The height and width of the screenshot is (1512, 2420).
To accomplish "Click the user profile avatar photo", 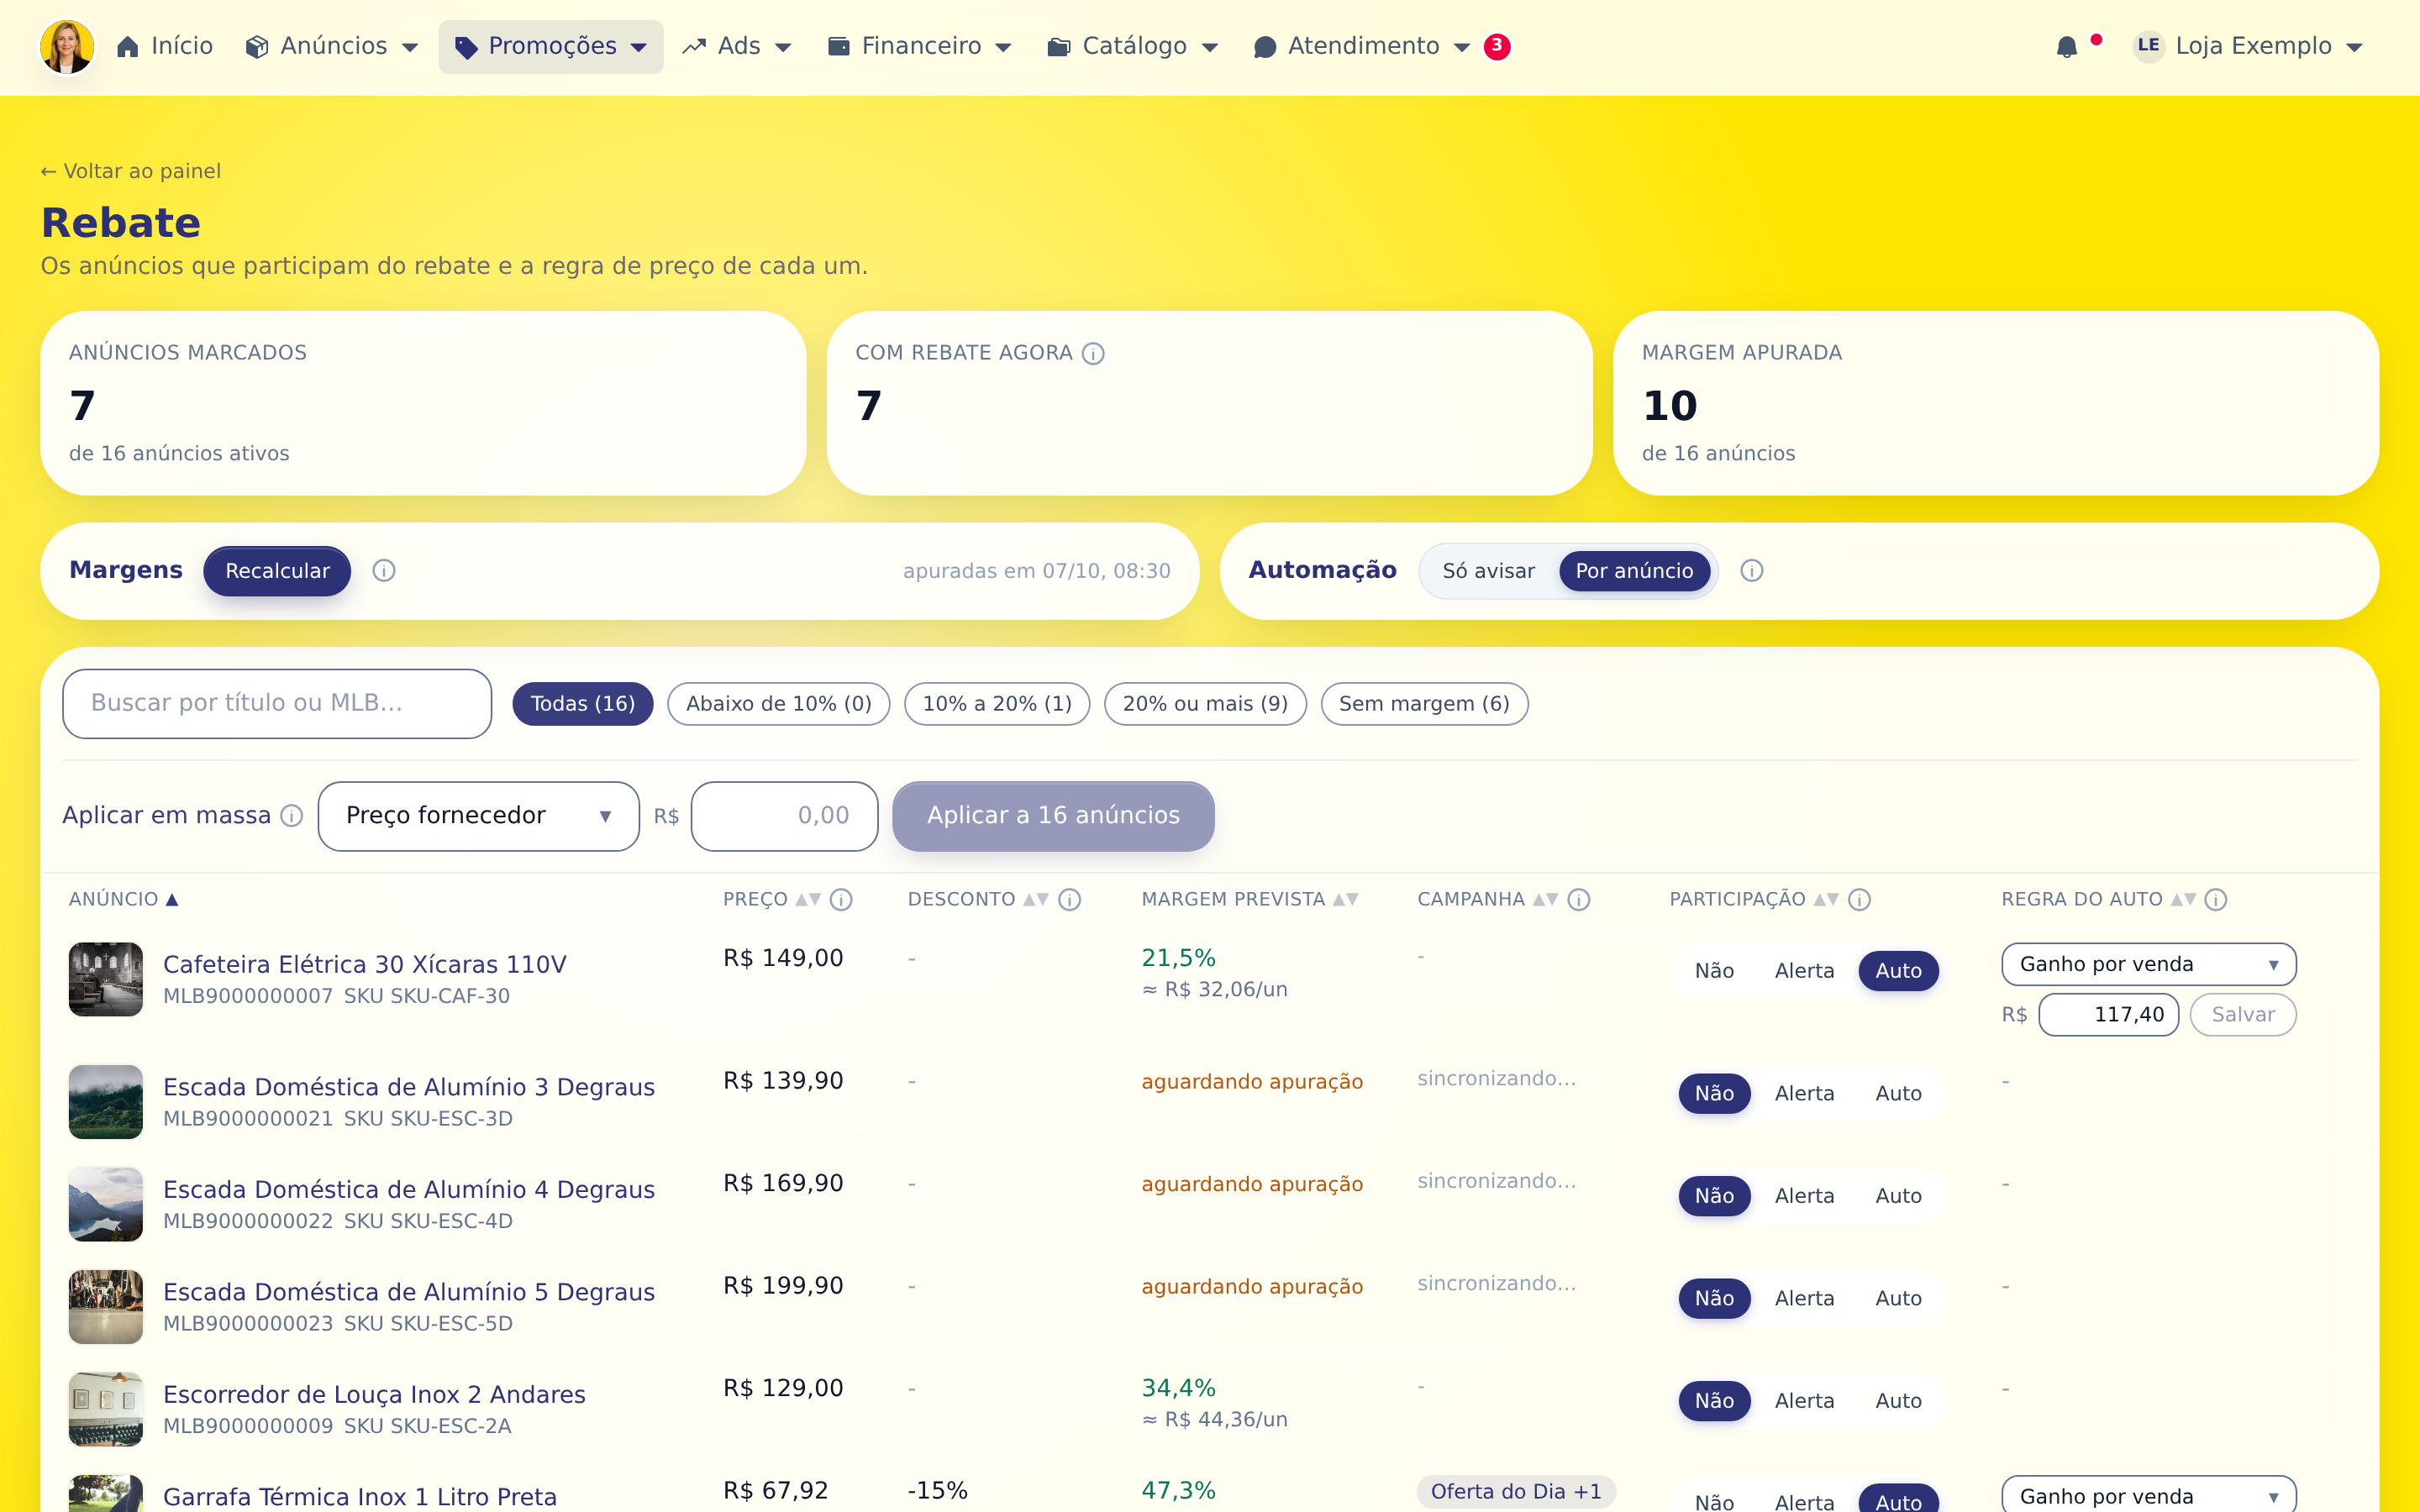I will point(67,46).
